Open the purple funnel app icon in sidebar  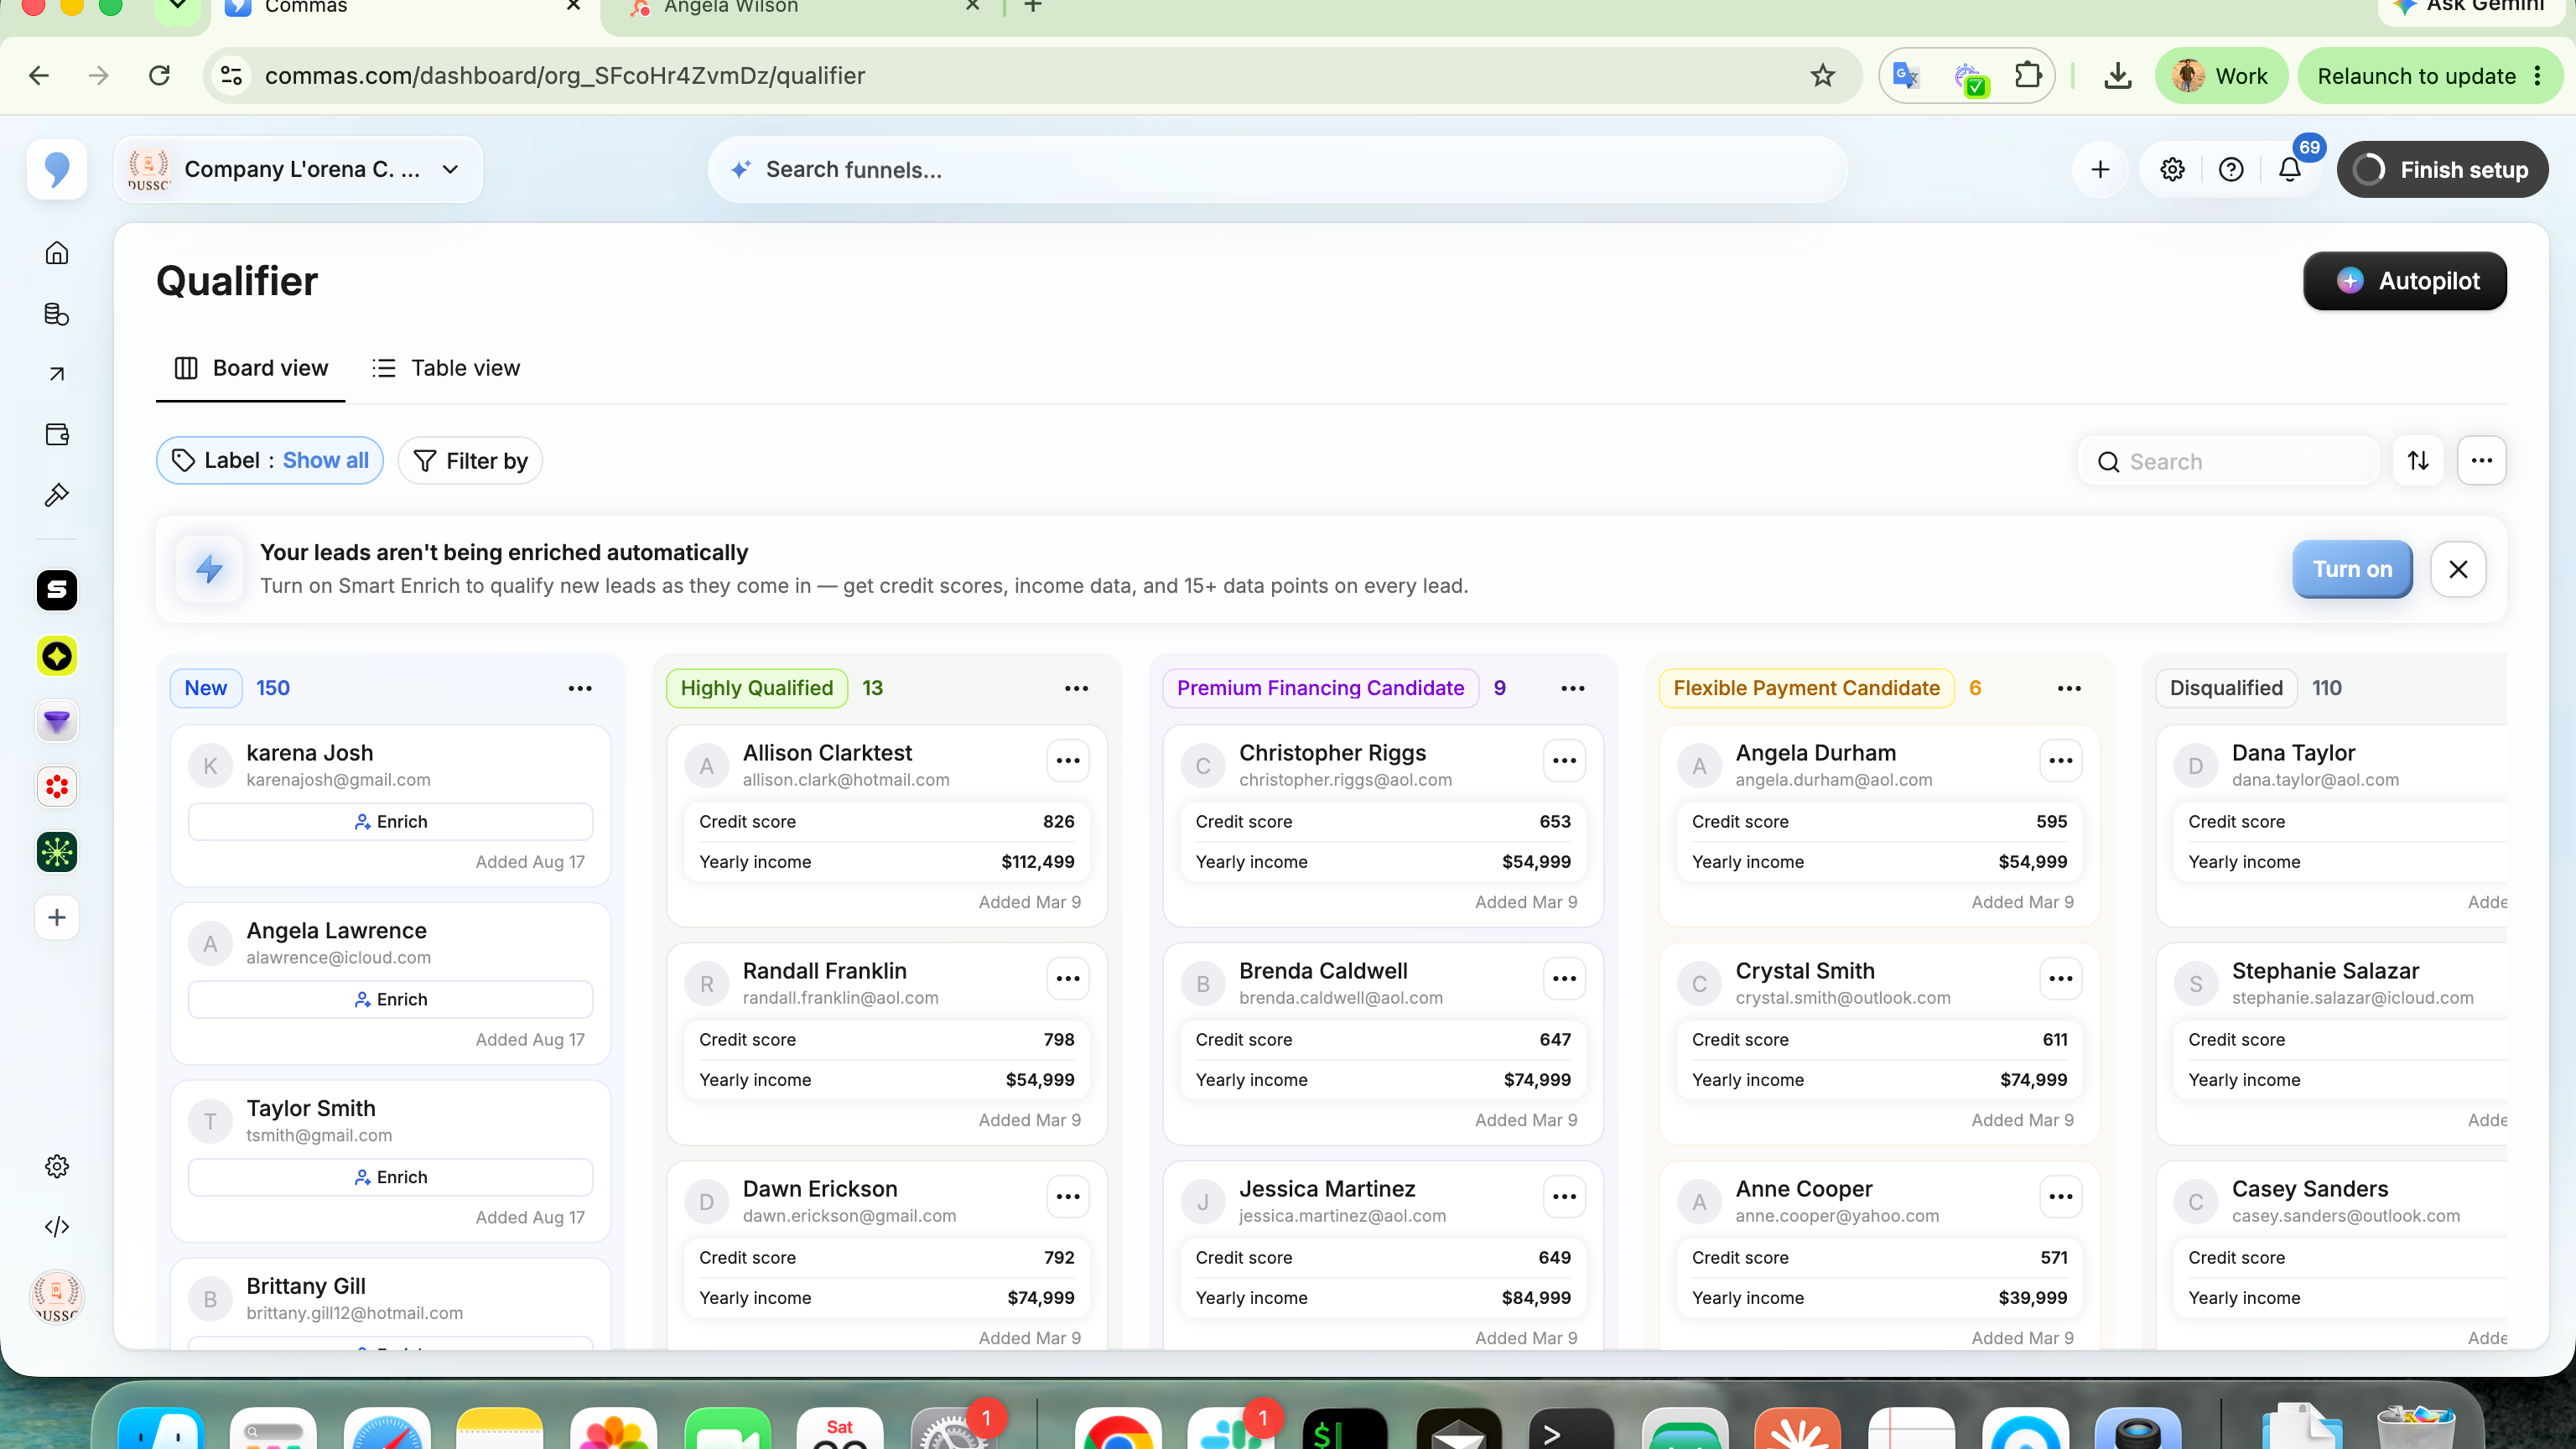(x=57, y=721)
